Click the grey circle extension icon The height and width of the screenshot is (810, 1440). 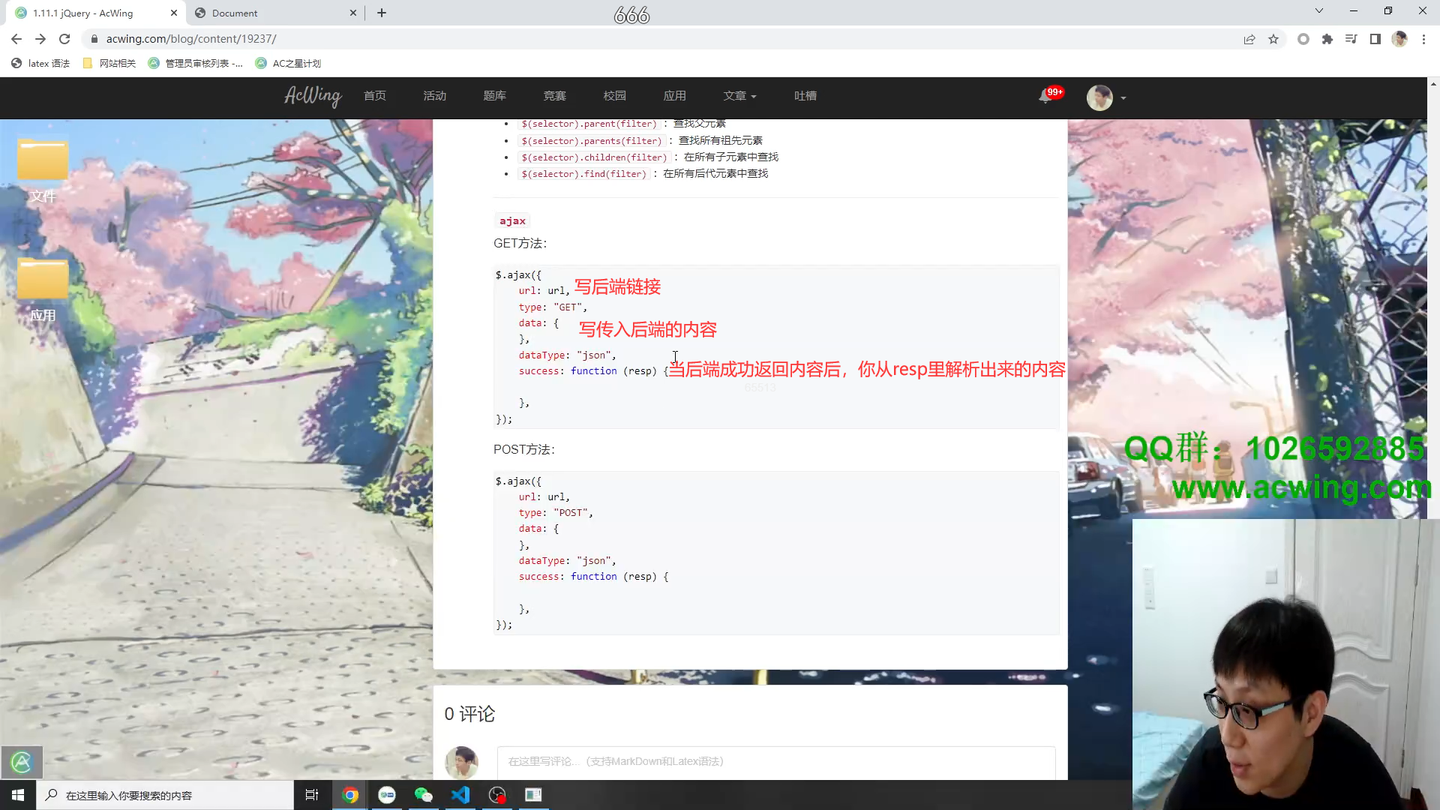tap(1303, 39)
